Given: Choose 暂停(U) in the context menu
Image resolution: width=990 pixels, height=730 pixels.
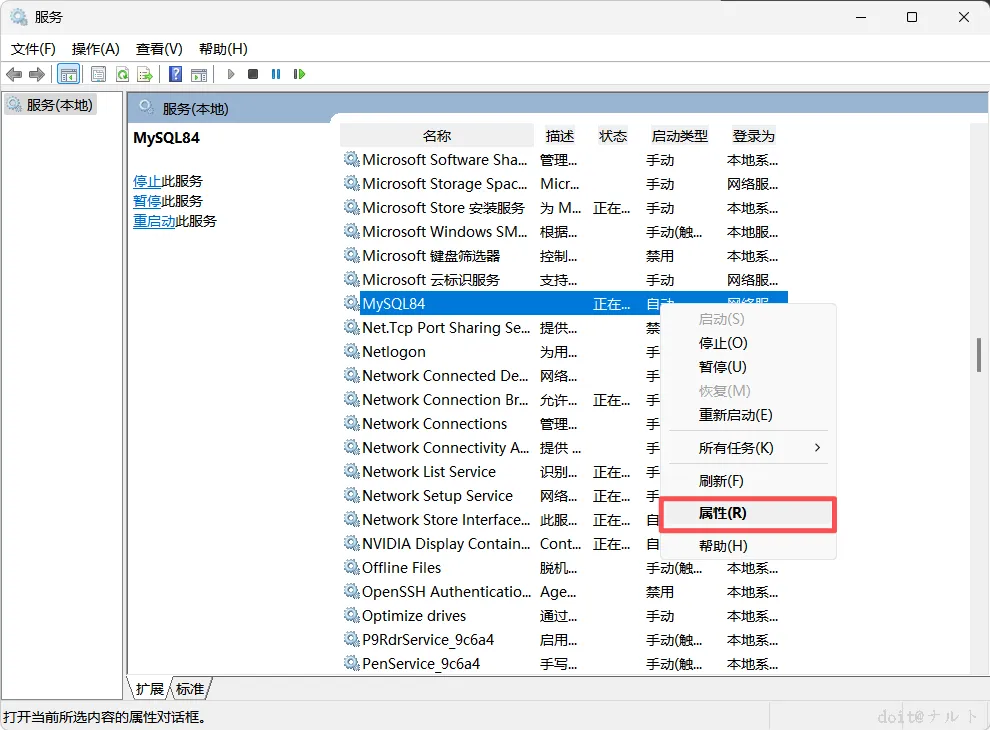Looking at the screenshot, I should pyautogui.click(x=748, y=367).
